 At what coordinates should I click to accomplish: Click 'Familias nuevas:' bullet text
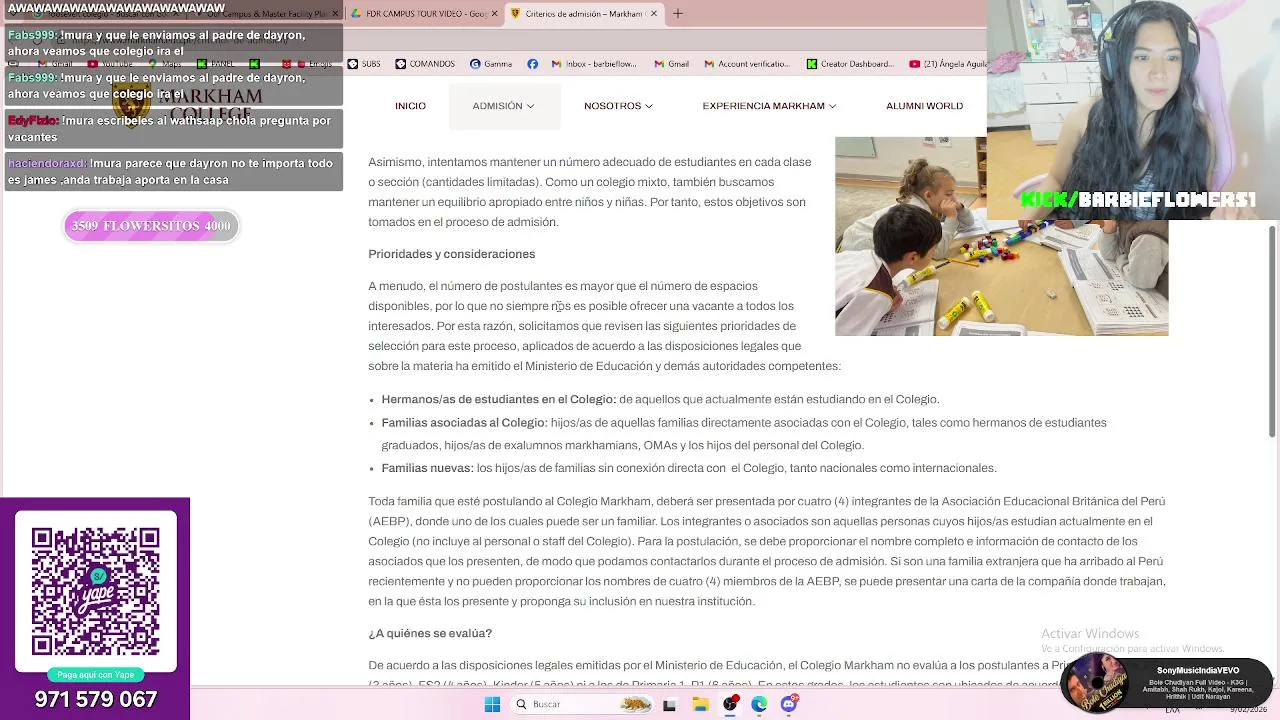[427, 468]
